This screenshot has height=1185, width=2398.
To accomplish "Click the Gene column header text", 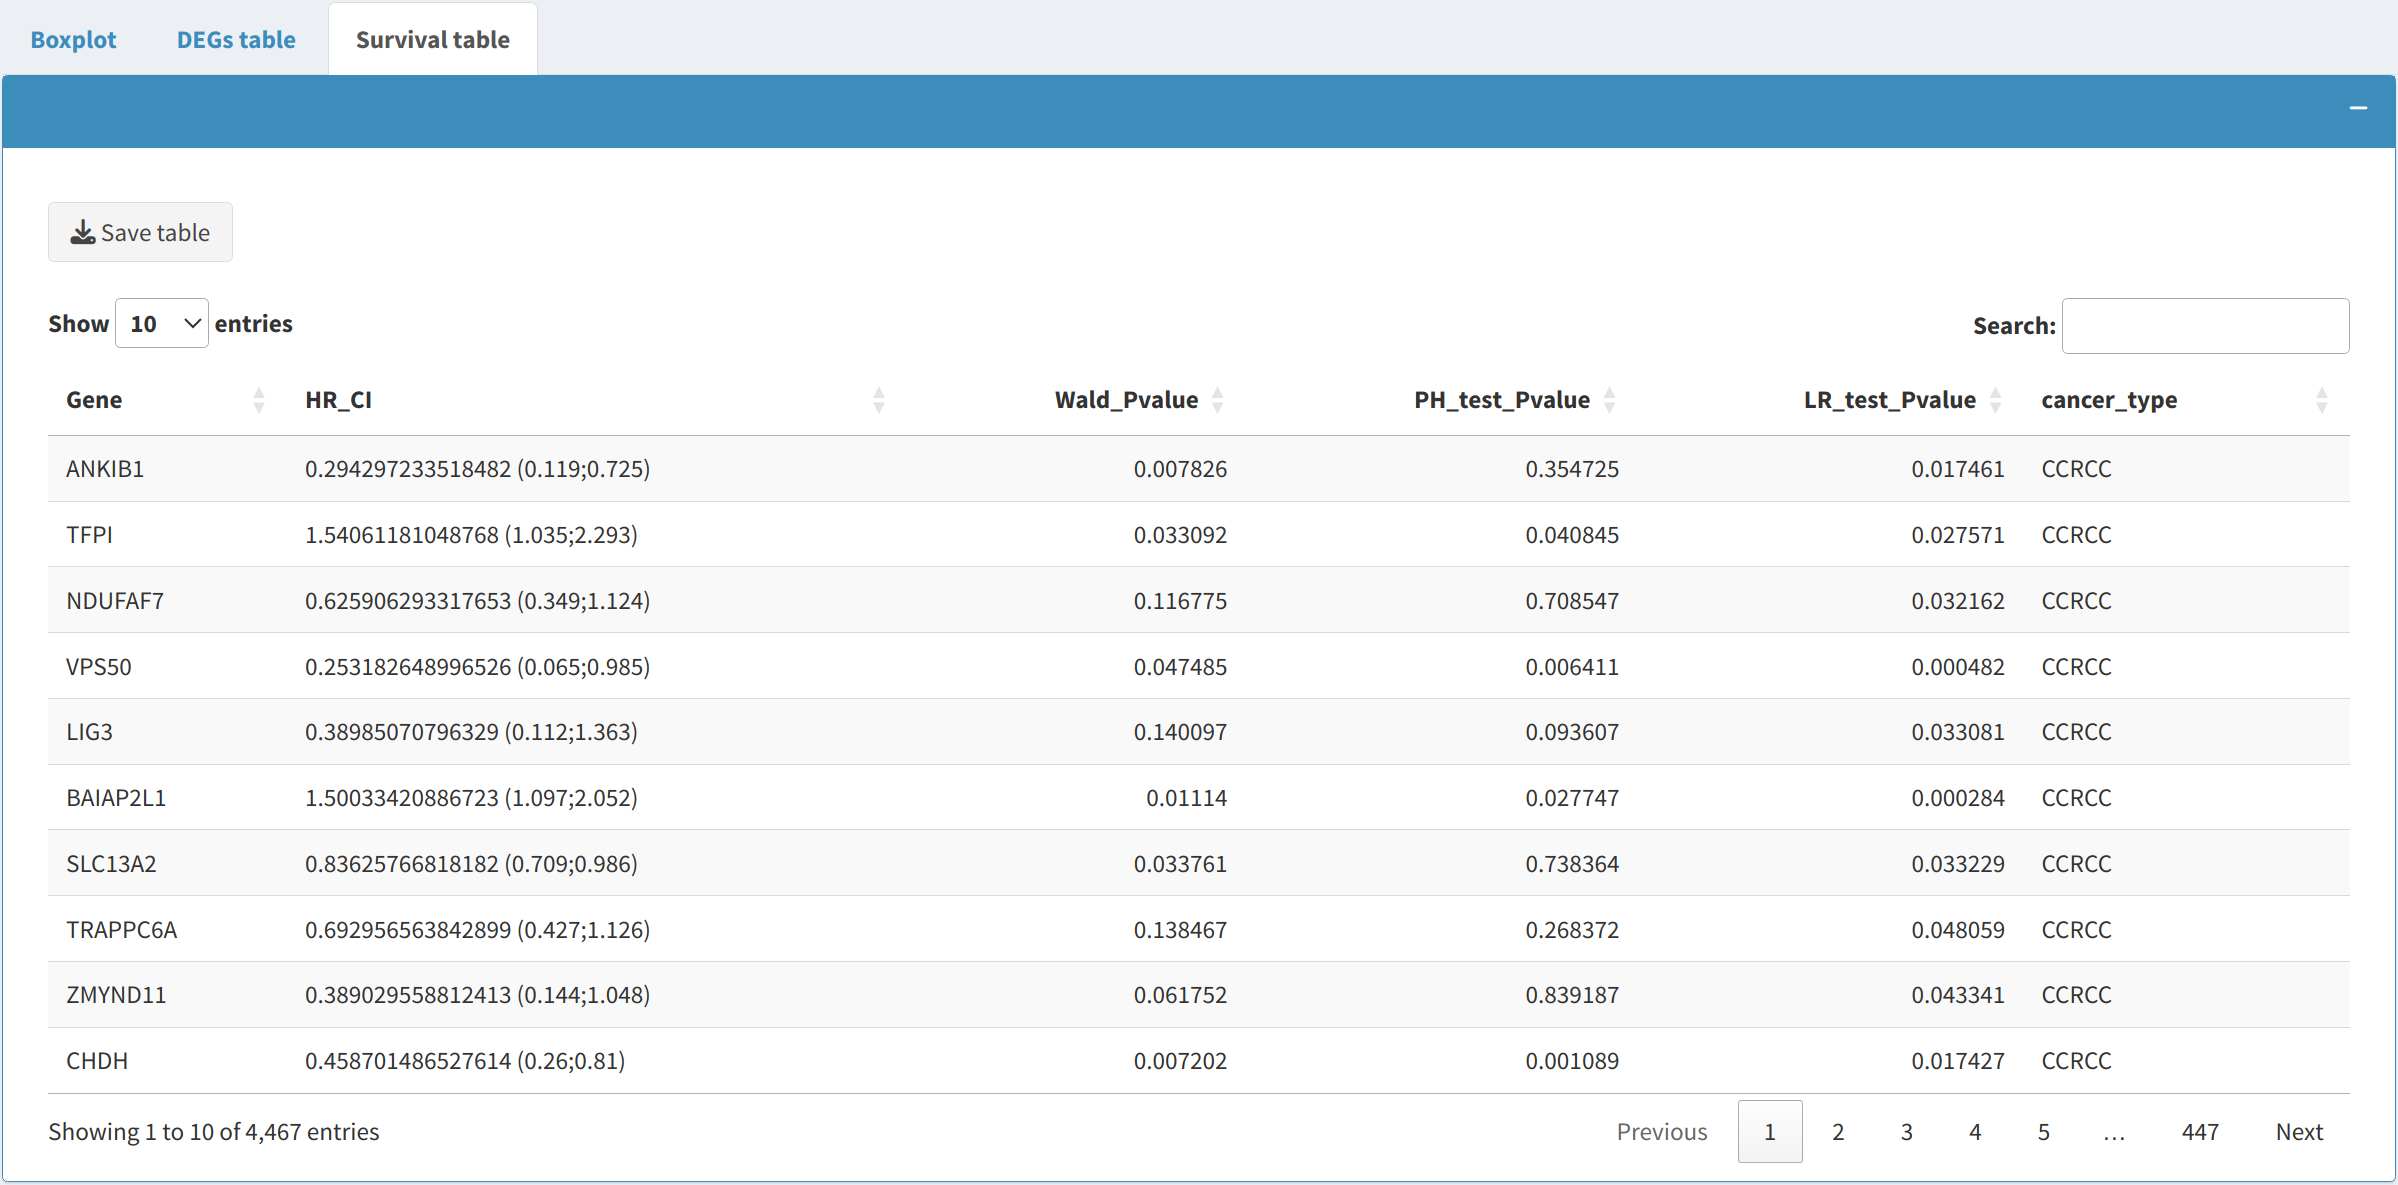I will [94, 400].
